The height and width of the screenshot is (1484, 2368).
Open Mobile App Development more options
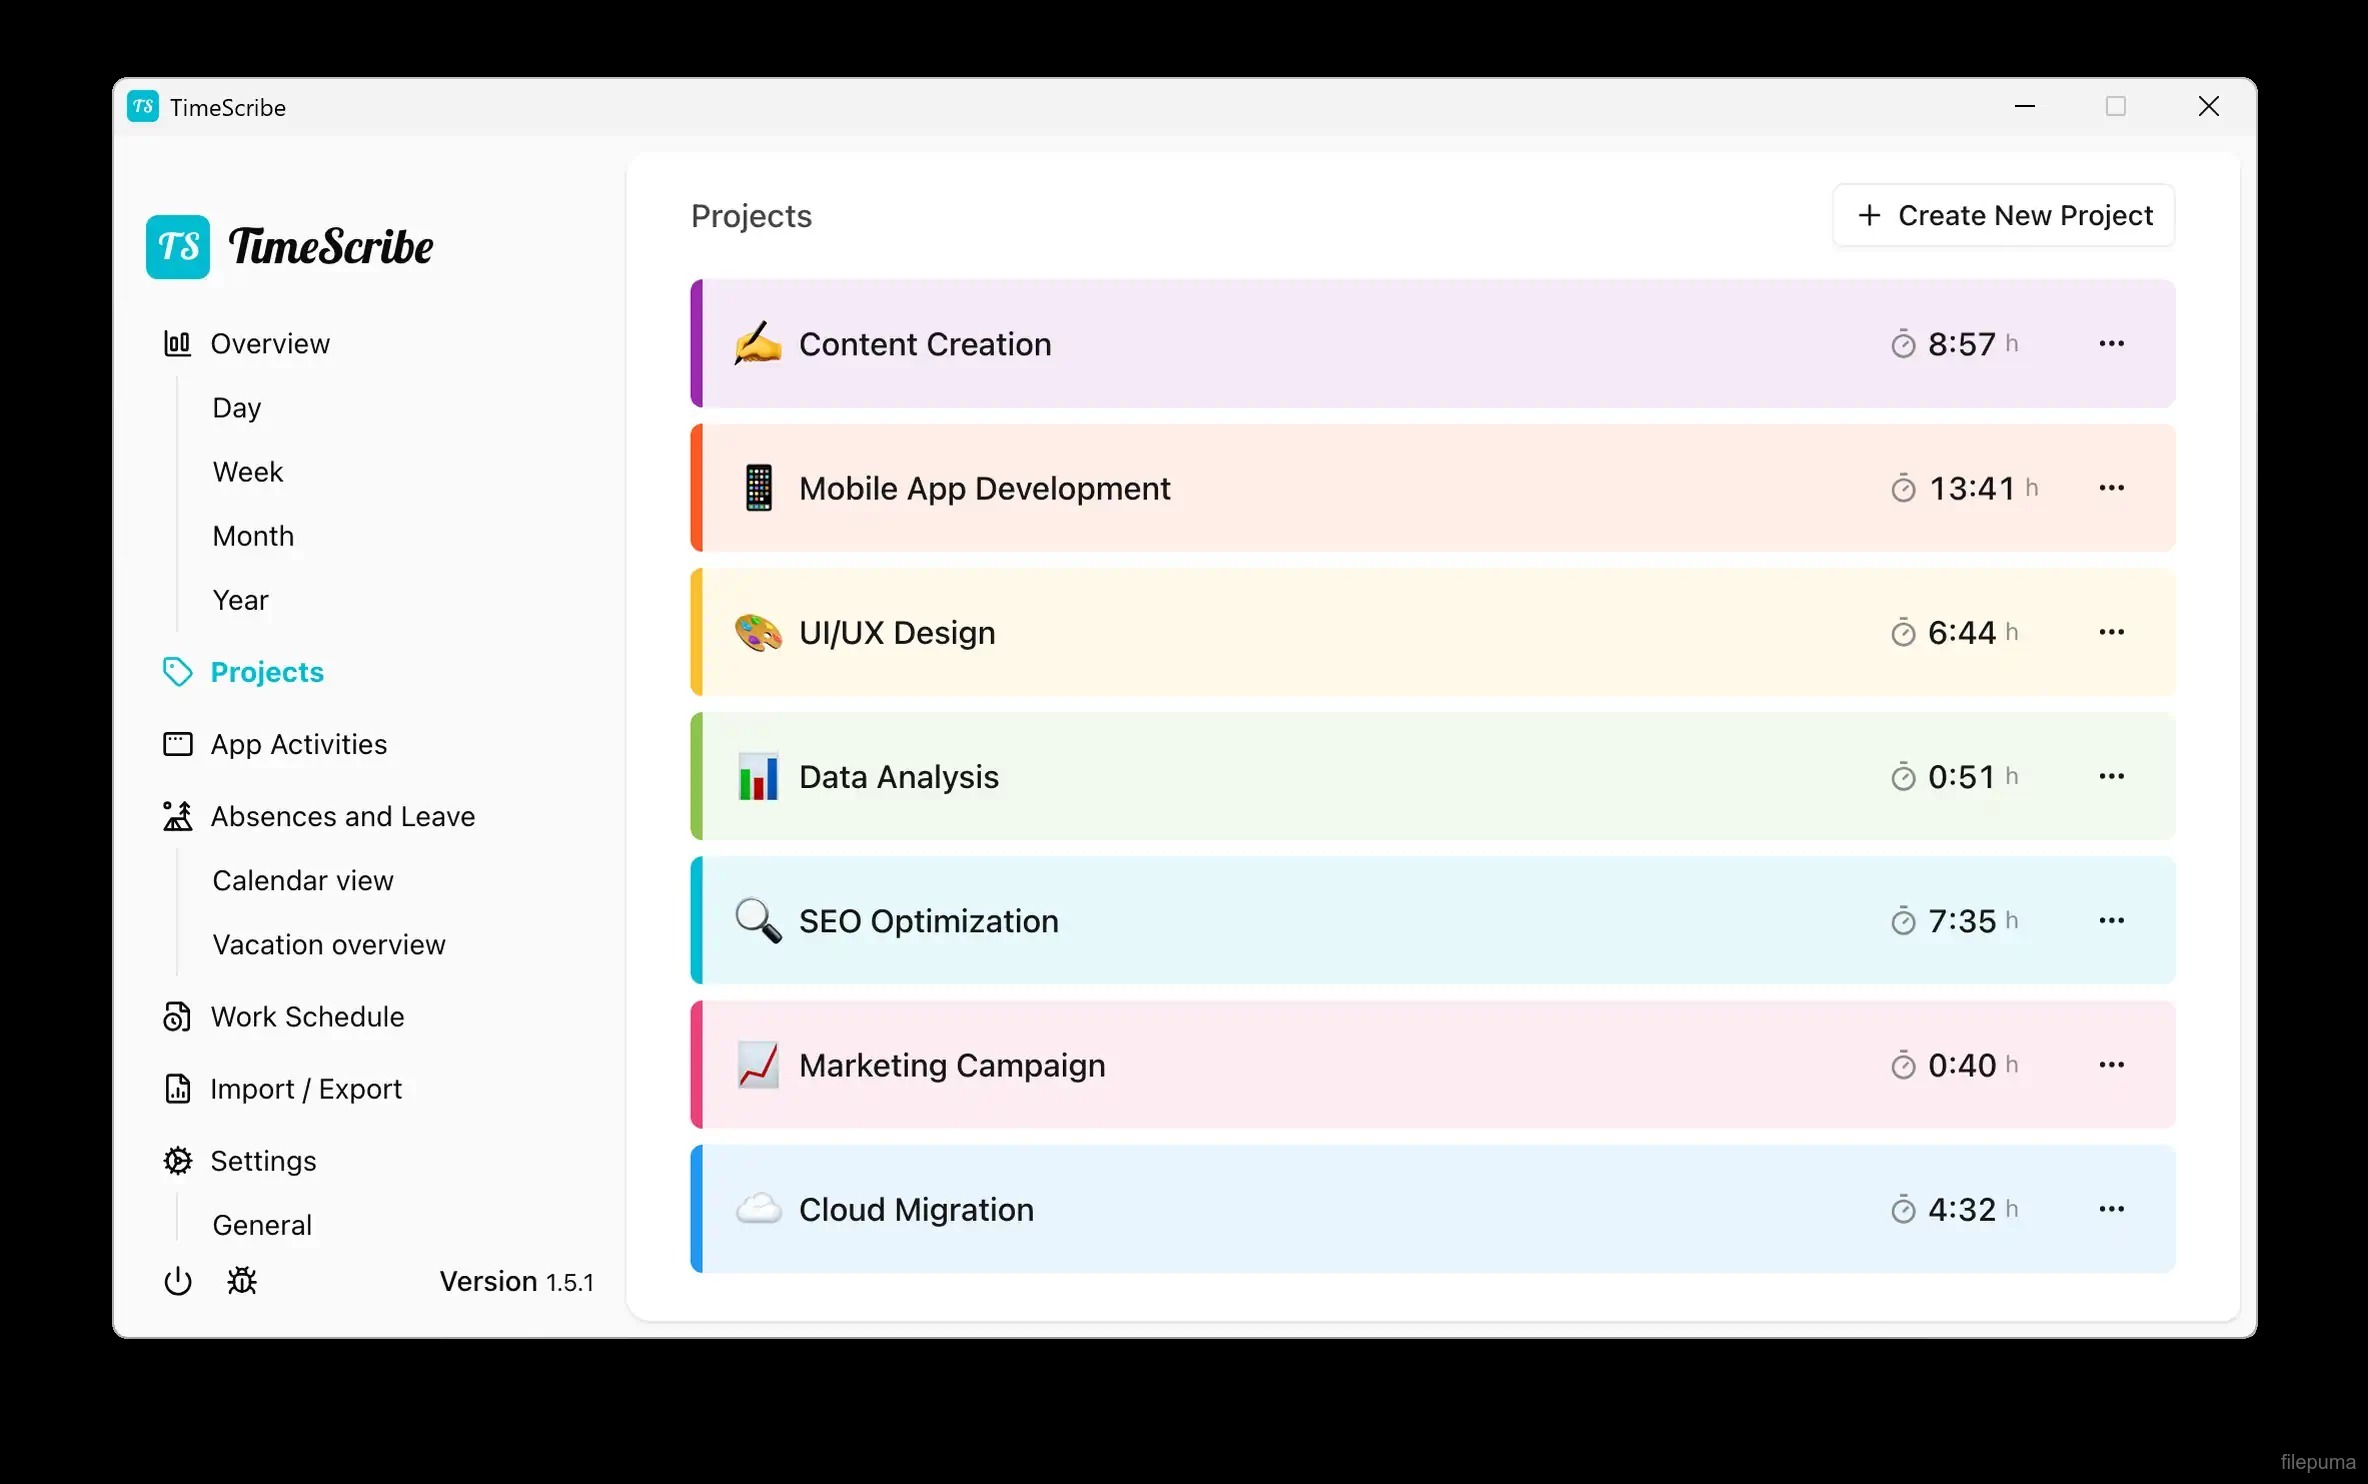[2111, 488]
